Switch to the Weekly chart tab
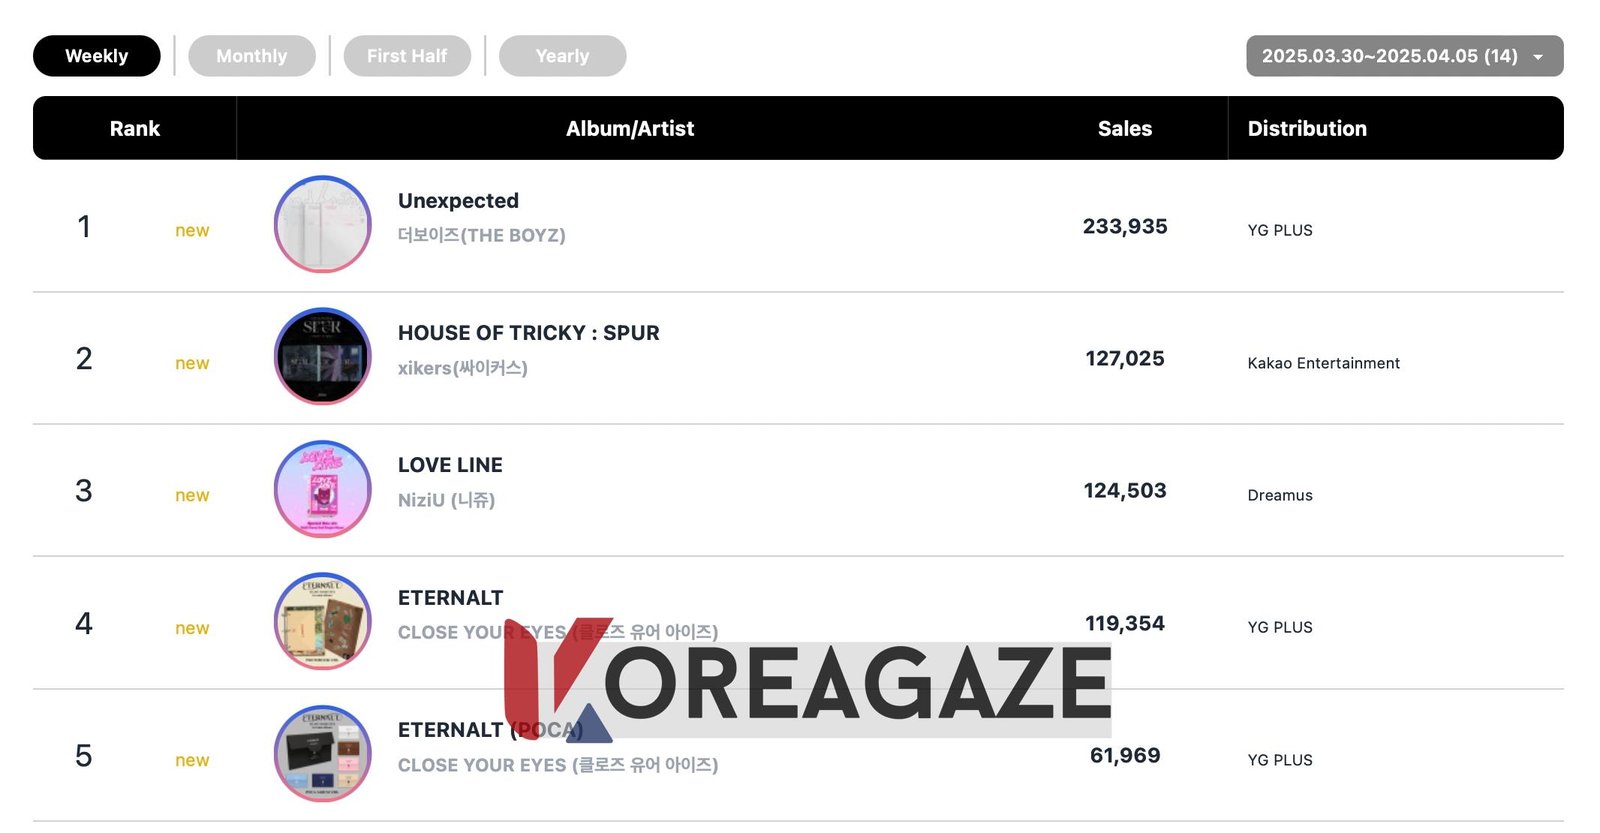This screenshot has width=1600, height=833. (x=96, y=56)
